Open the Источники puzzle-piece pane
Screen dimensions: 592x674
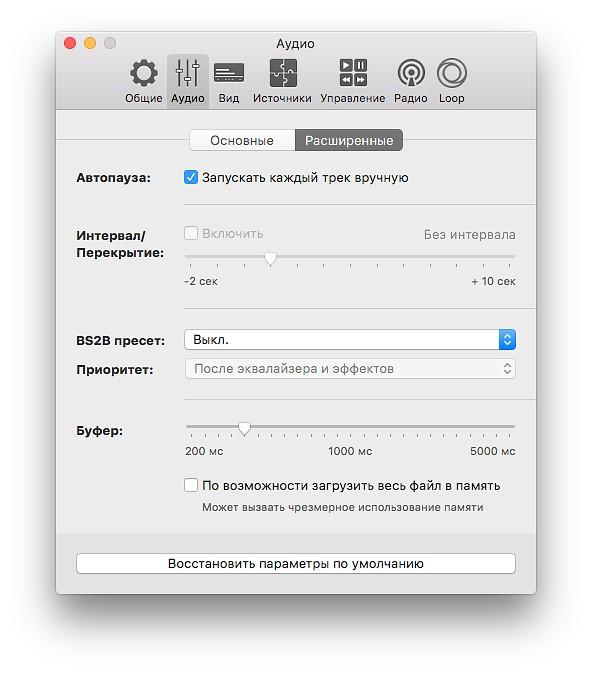click(x=282, y=81)
